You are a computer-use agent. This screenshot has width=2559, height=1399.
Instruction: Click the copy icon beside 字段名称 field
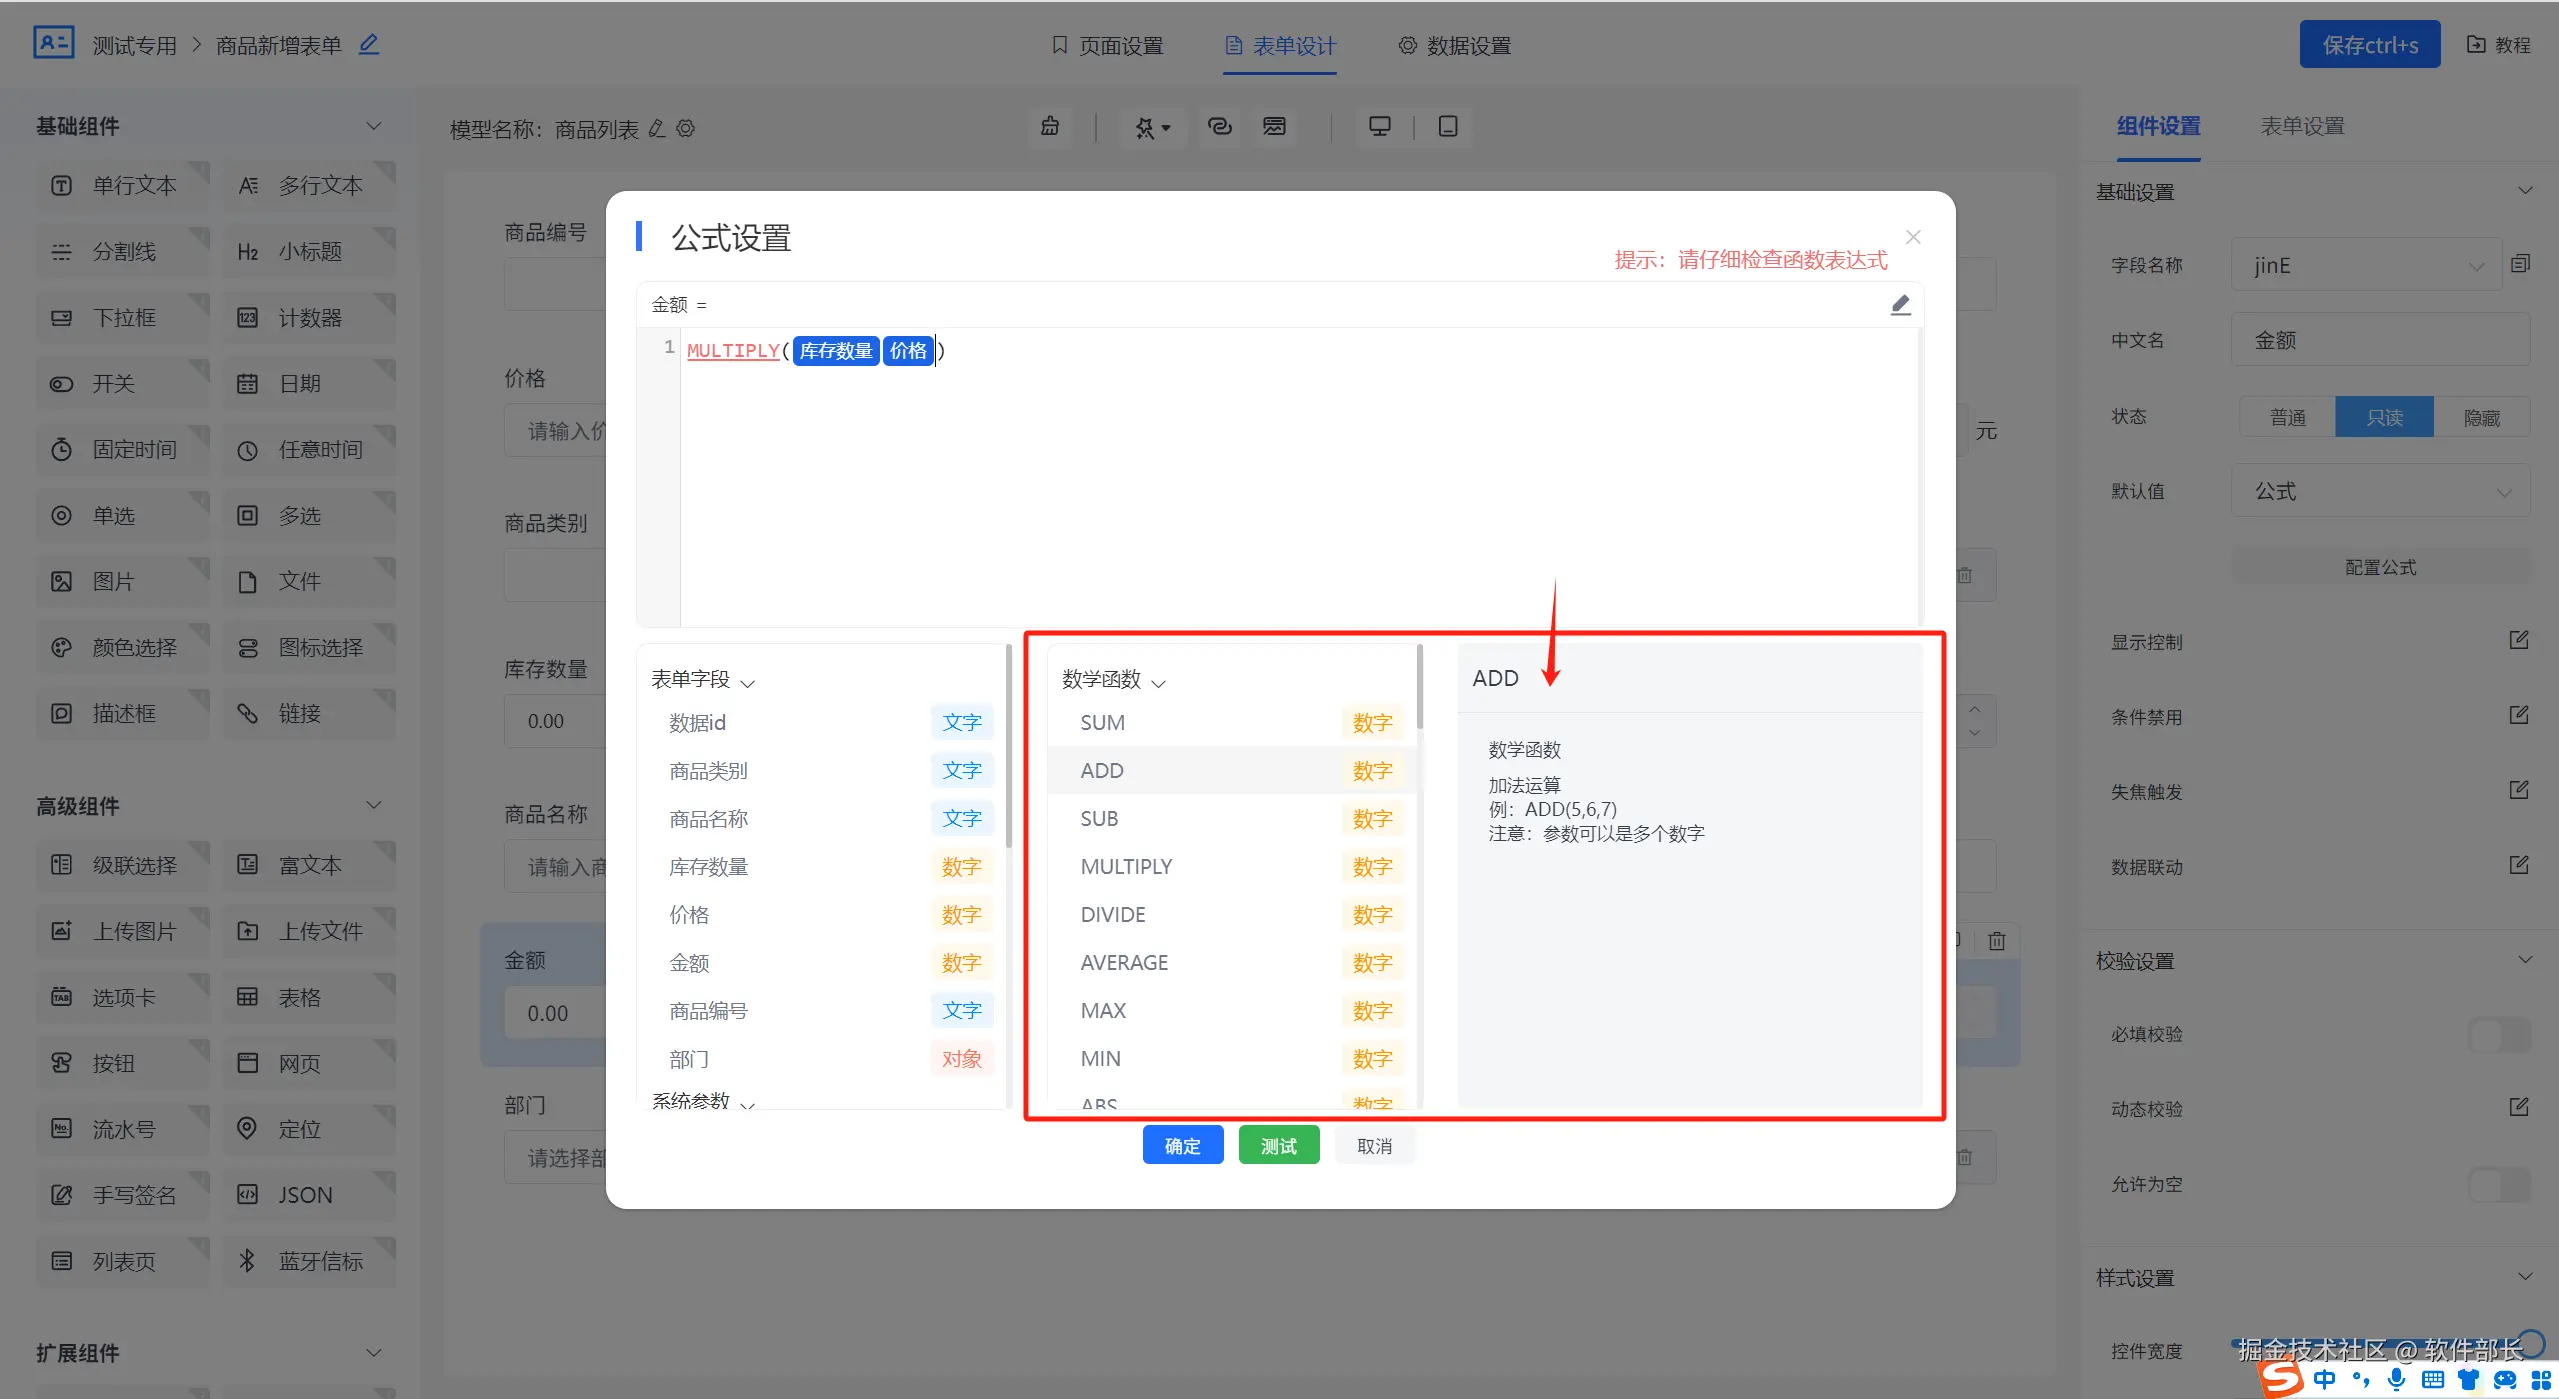pyautogui.click(x=2520, y=264)
